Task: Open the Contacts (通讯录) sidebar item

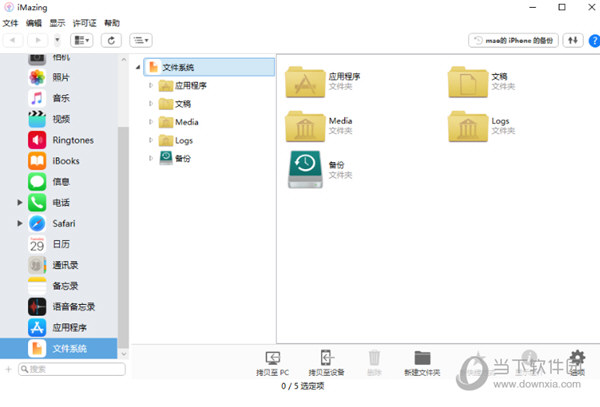Action: tap(59, 265)
